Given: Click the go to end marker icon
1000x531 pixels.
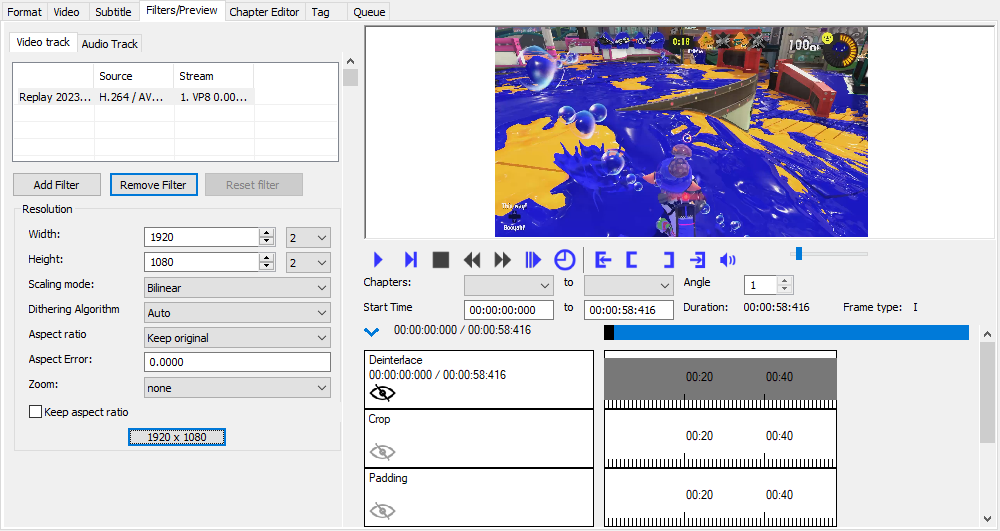Looking at the screenshot, I should pos(697,260).
